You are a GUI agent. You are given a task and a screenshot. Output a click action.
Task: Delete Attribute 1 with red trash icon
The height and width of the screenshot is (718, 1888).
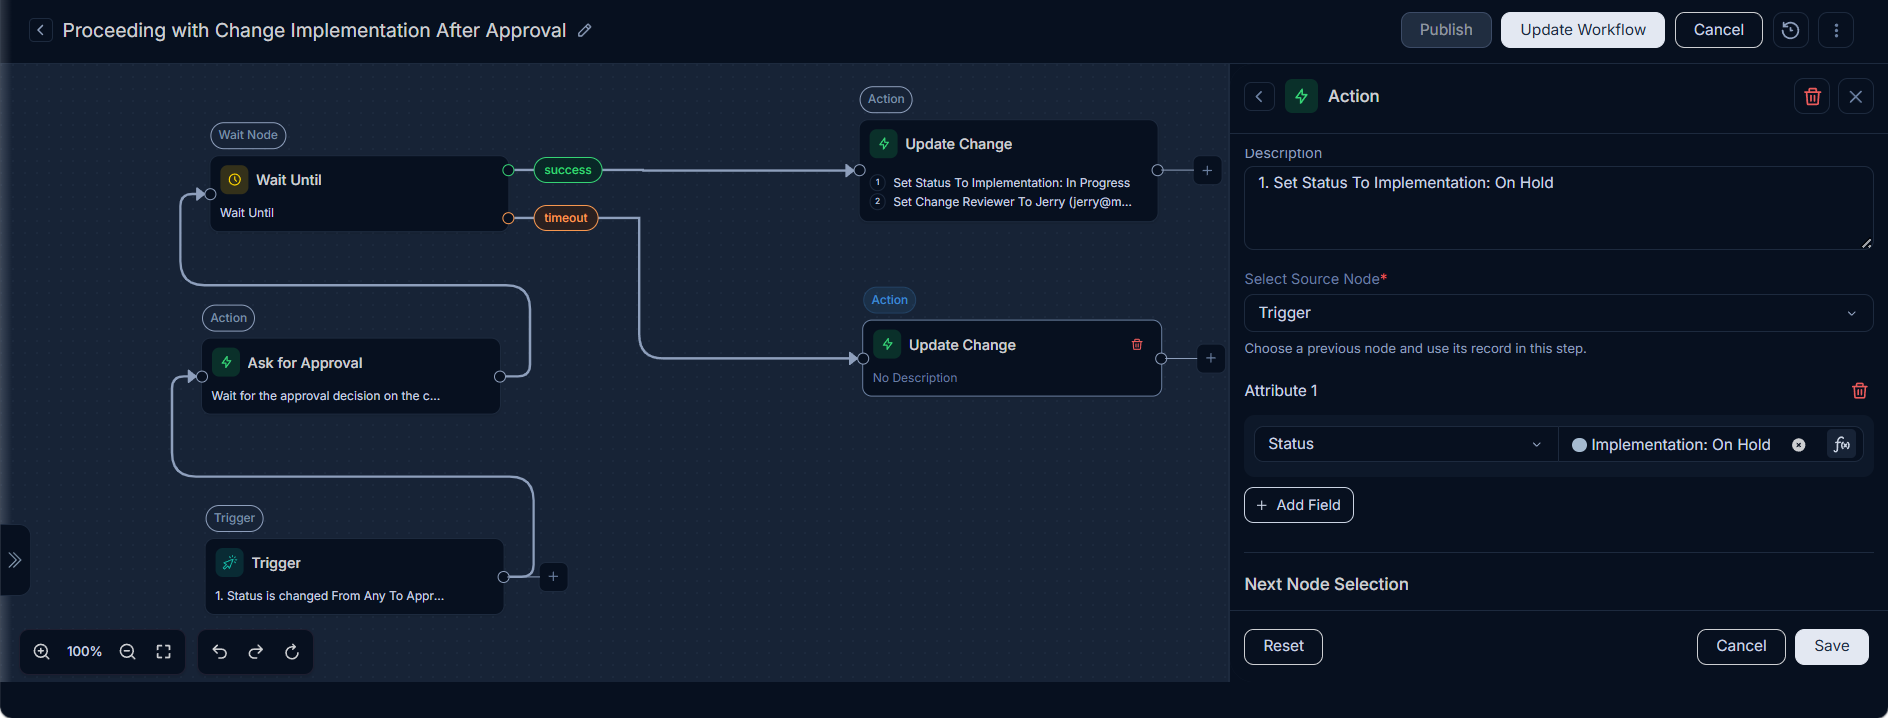[1860, 391]
